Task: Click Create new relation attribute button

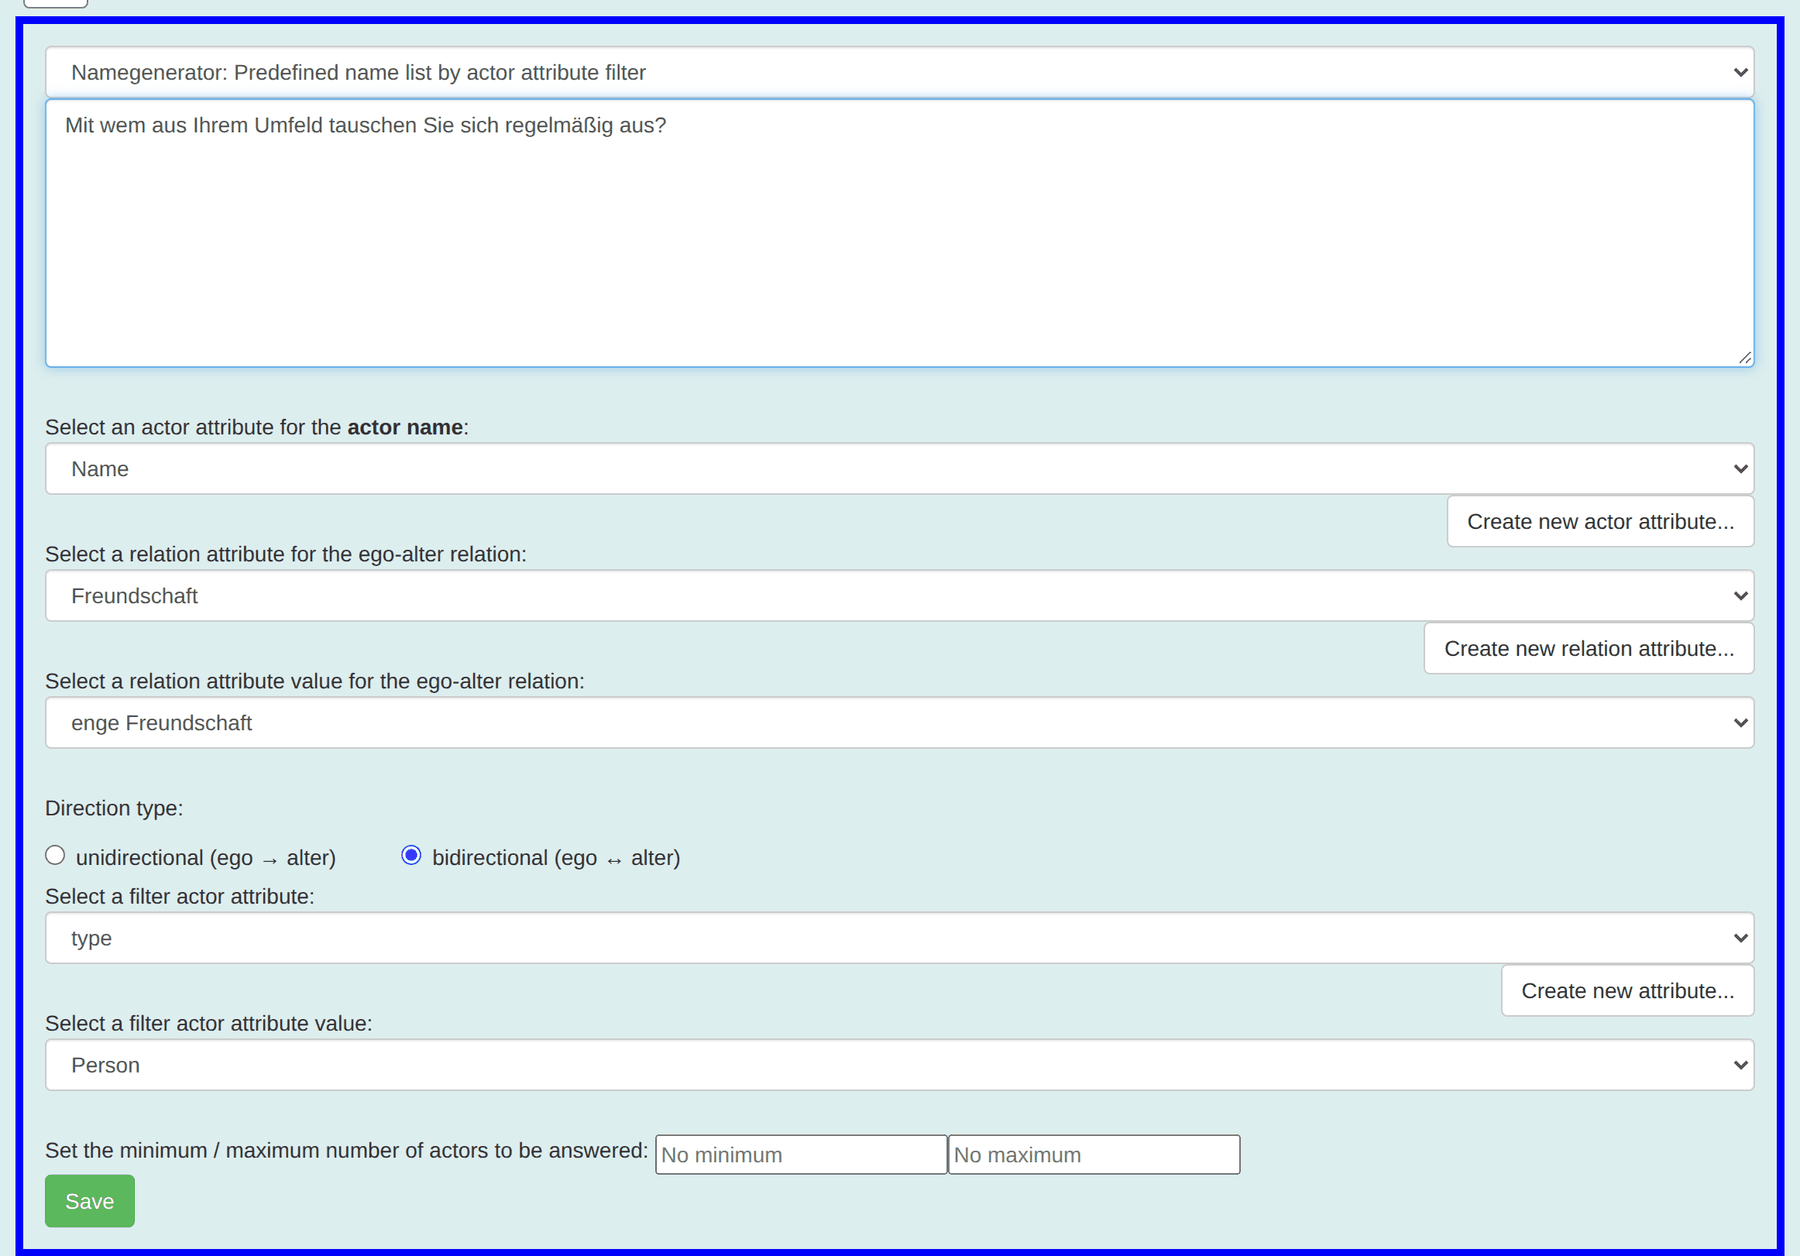Action: (1589, 648)
